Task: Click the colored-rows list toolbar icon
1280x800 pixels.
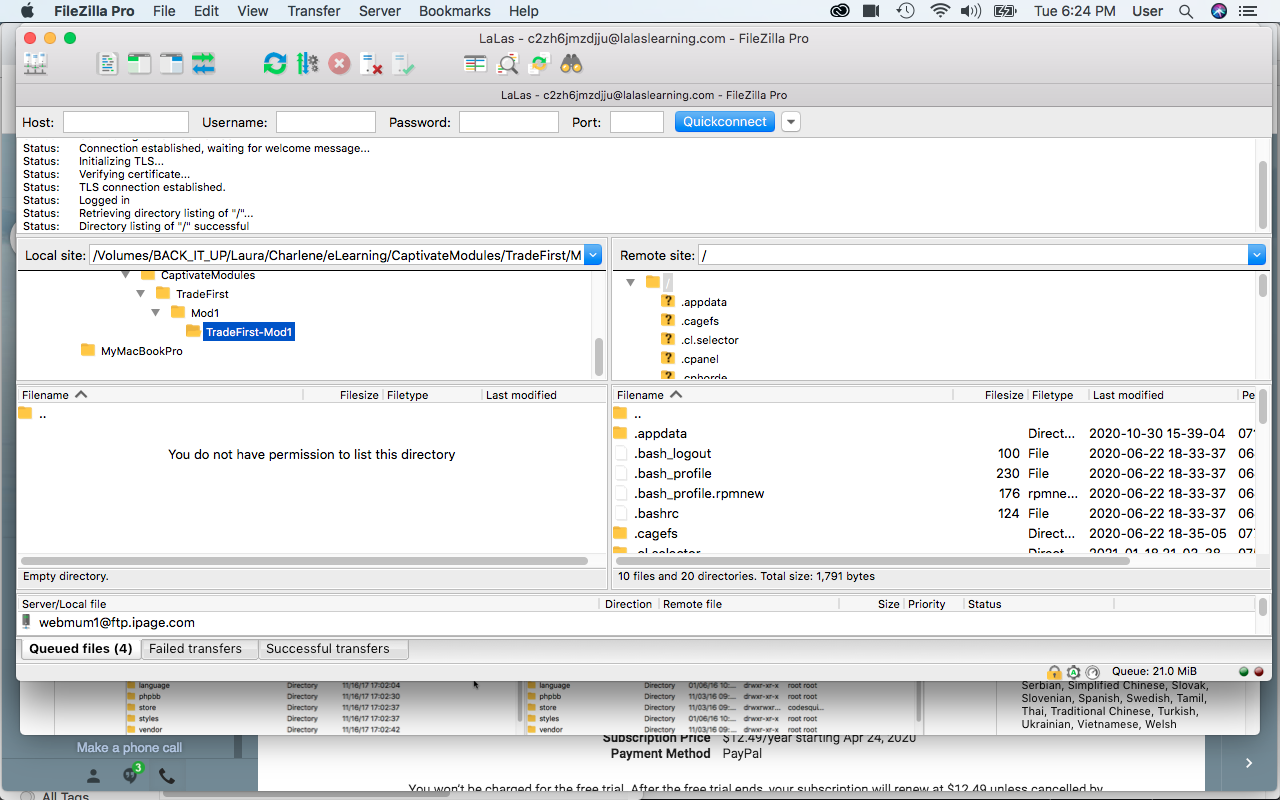Action: tap(475, 64)
